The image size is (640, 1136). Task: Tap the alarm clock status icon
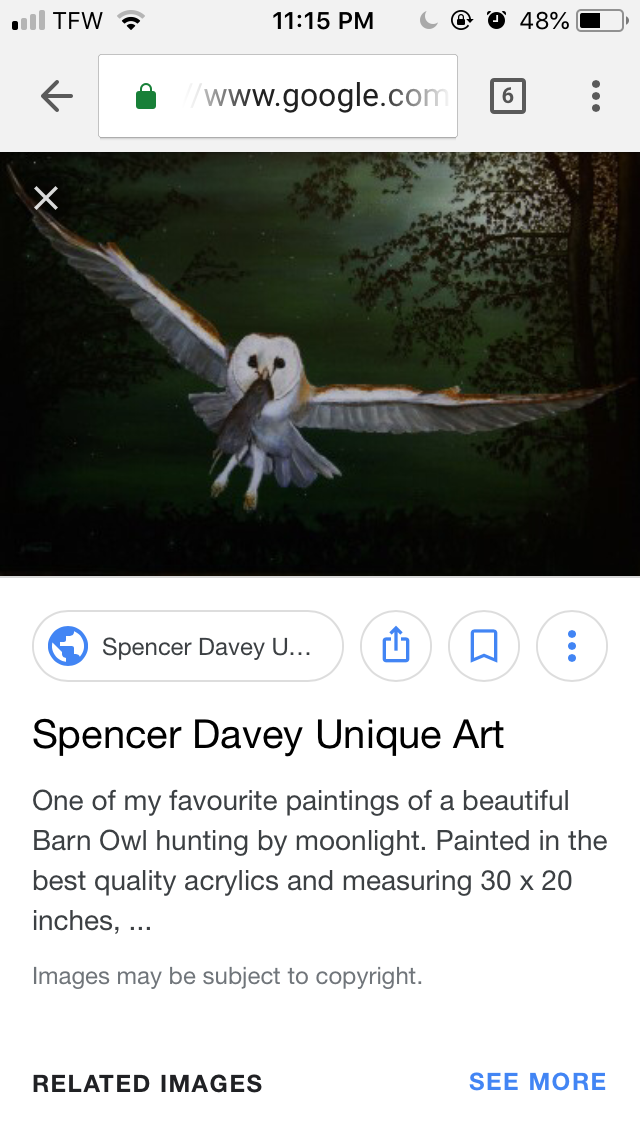496,21
